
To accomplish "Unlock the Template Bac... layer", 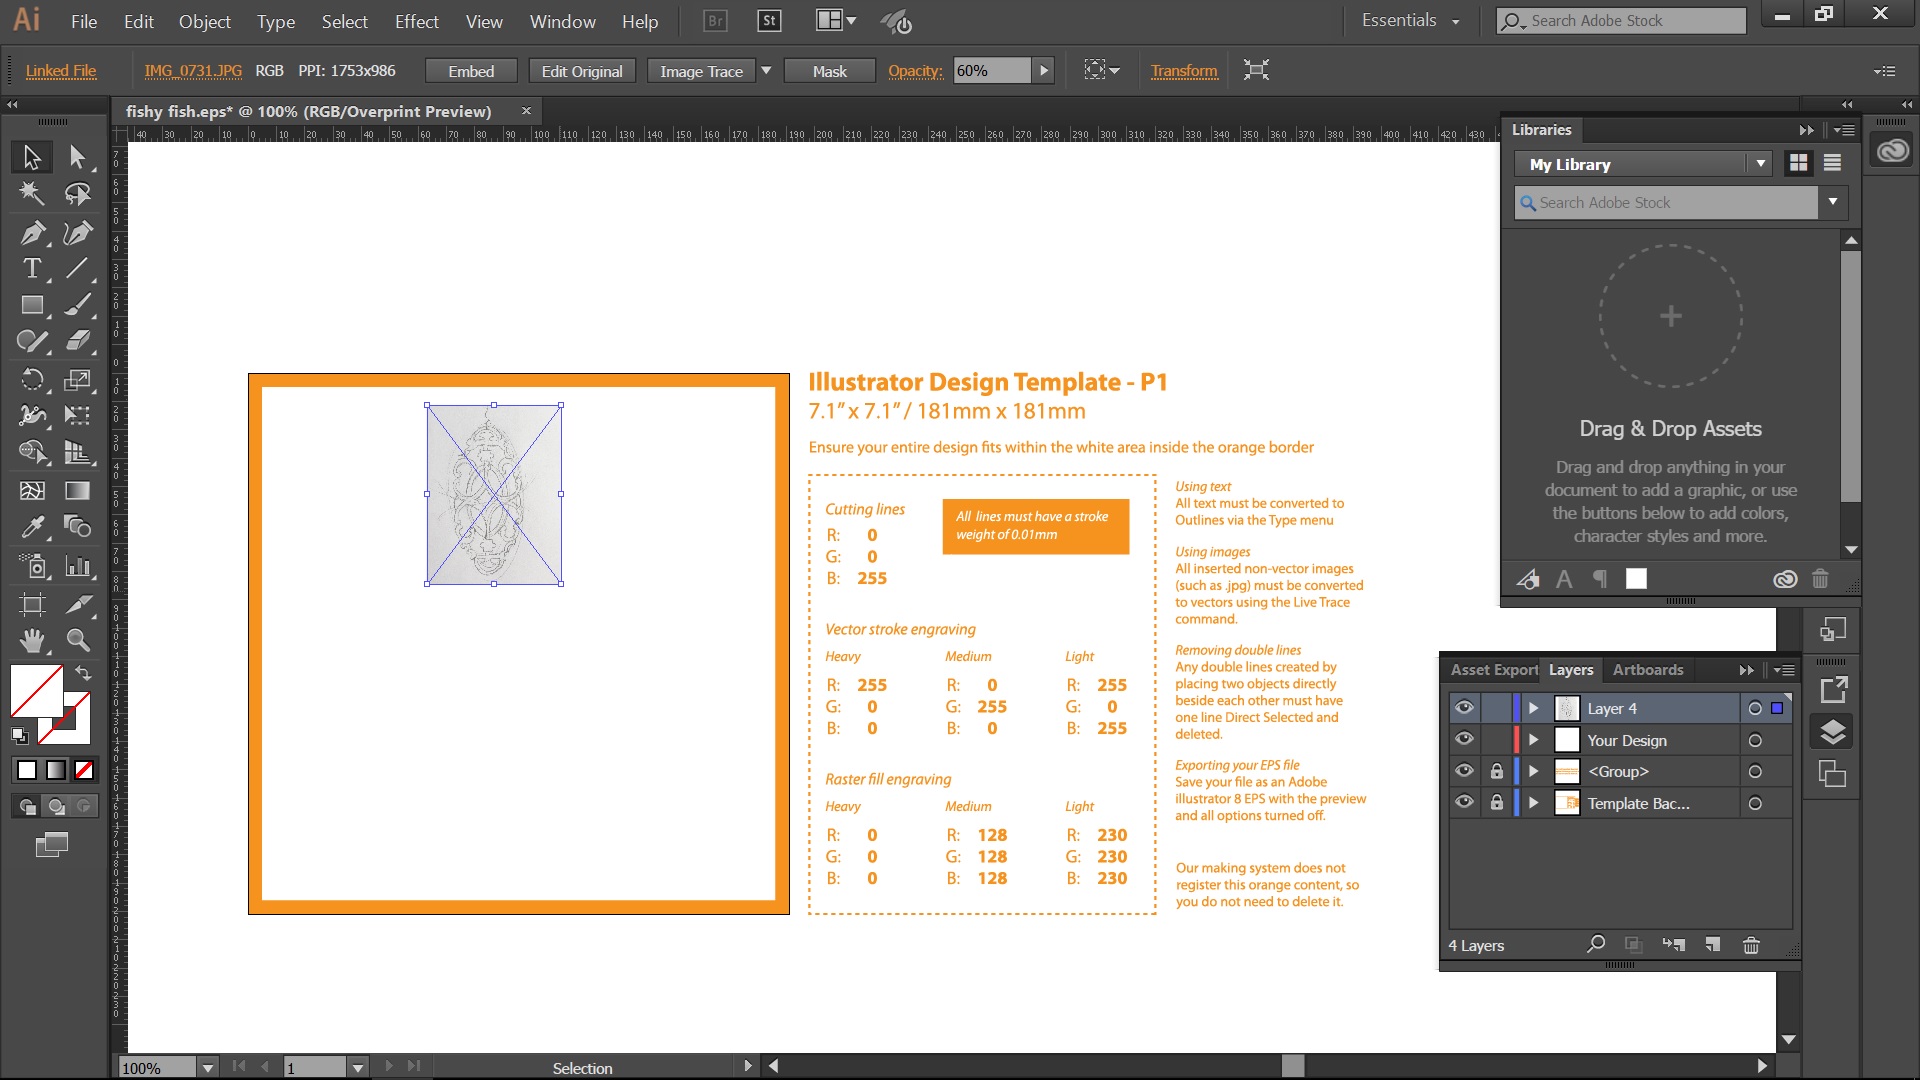I will pyautogui.click(x=1496, y=802).
